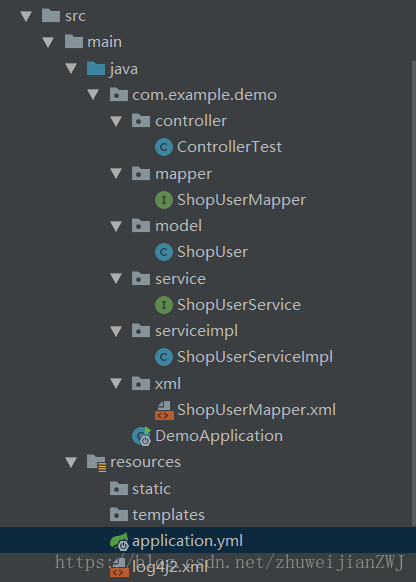The image size is (416, 582).
Task: Select the static folder label
Action: point(151,489)
